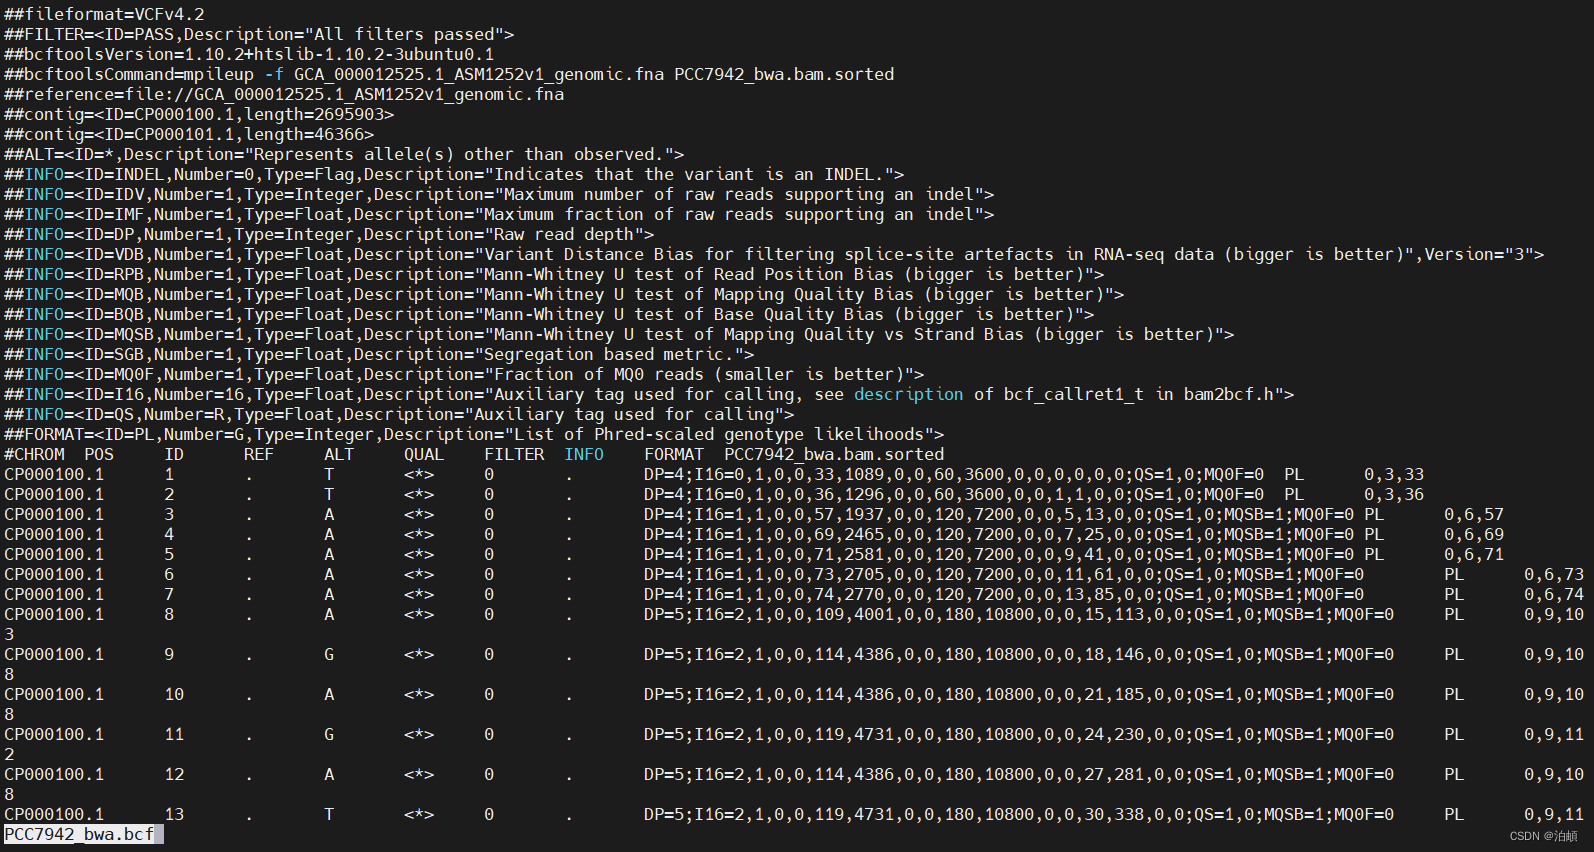Click POS value 1 in first data row
This screenshot has width=1594, height=852.
point(169,474)
